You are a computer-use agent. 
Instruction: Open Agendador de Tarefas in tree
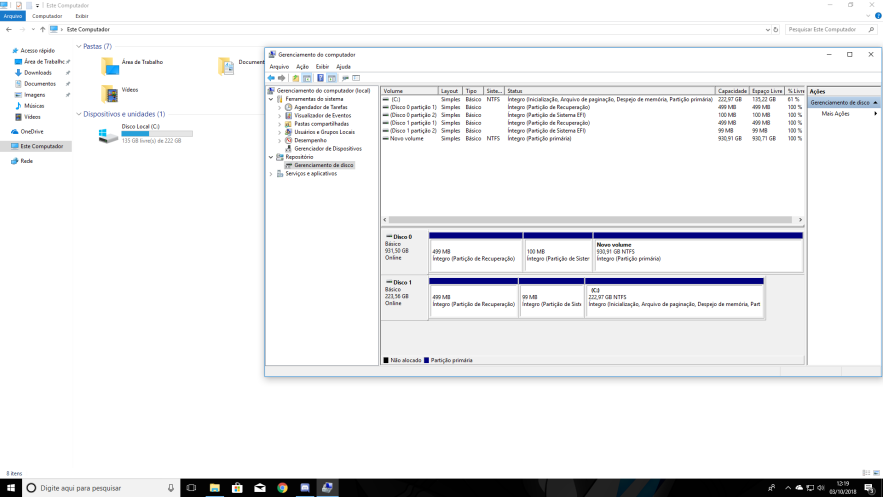pyautogui.click(x=320, y=107)
